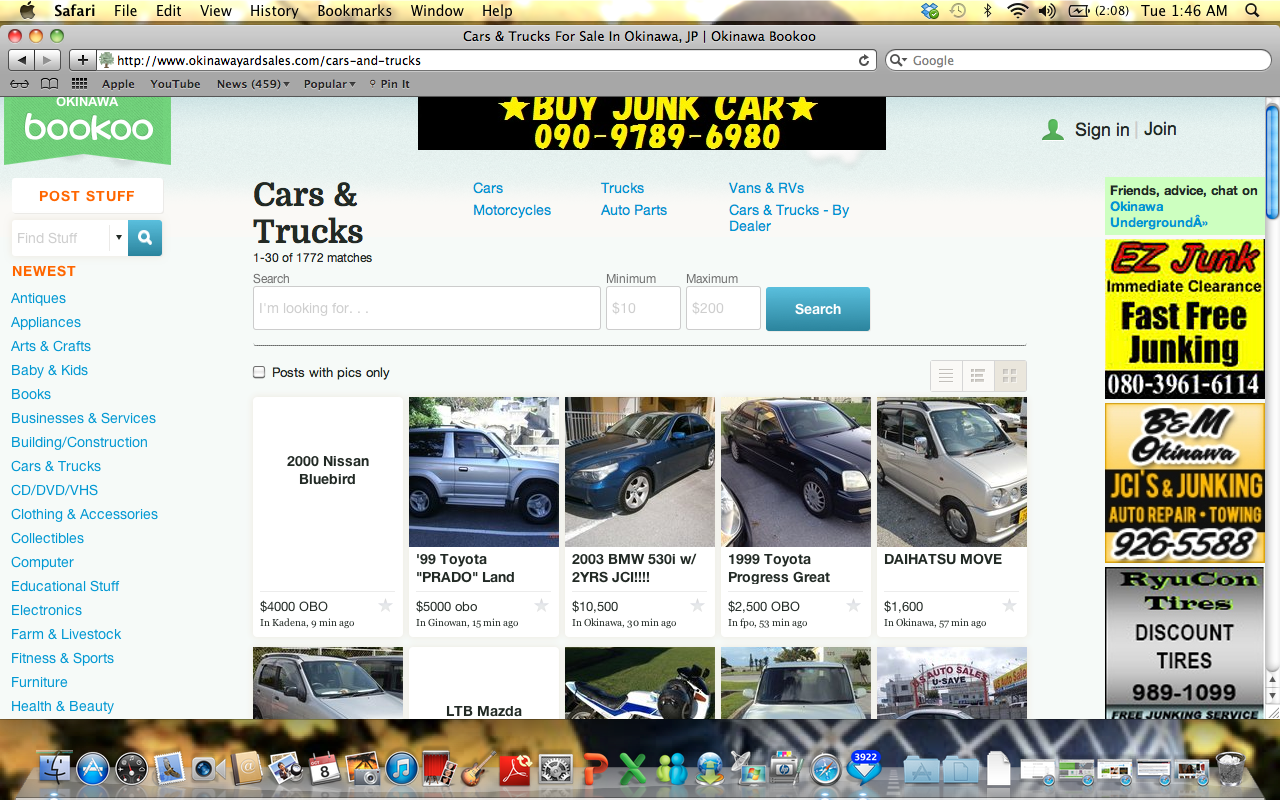
Task: Favorite the 2000 Nissan Bluebird with its star
Action: pyautogui.click(x=385, y=605)
